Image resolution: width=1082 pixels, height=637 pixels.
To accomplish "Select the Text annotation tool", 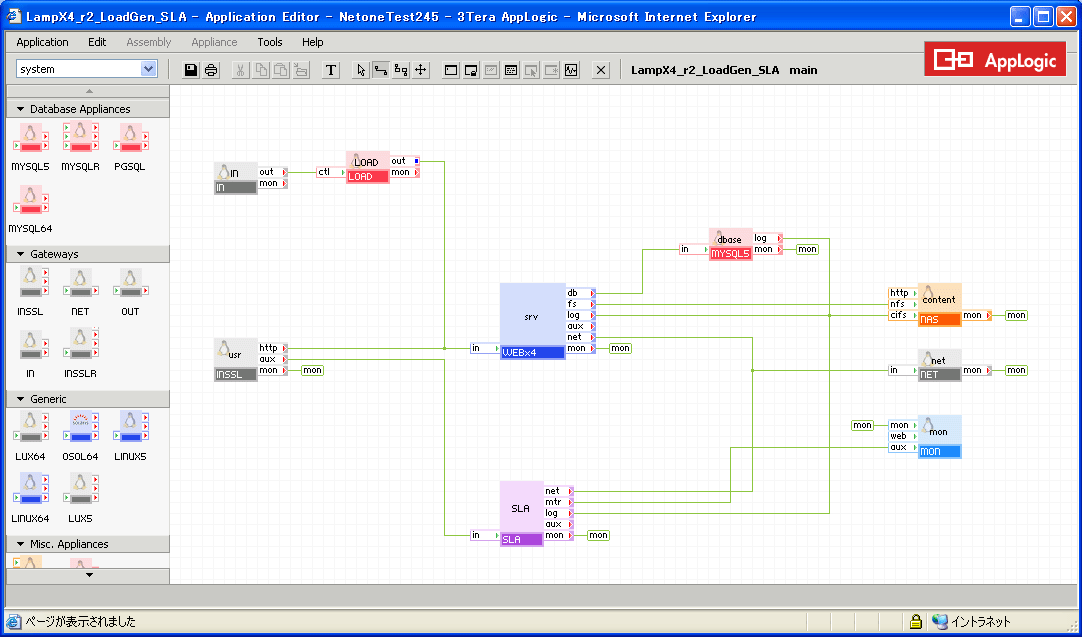I will click(331, 70).
